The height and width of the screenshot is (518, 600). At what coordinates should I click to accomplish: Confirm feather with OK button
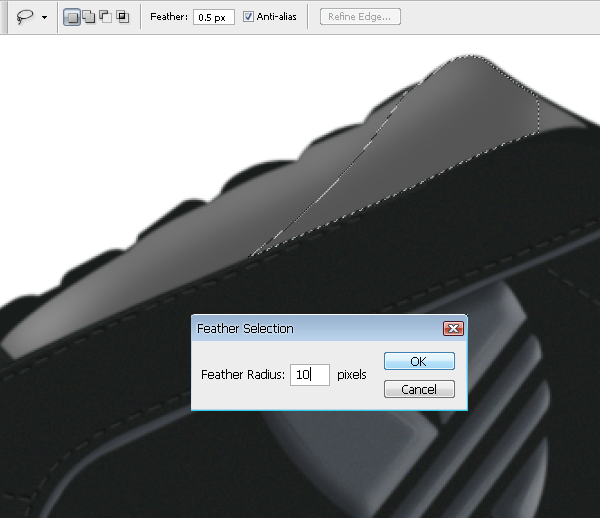pyautogui.click(x=419, y=361)
